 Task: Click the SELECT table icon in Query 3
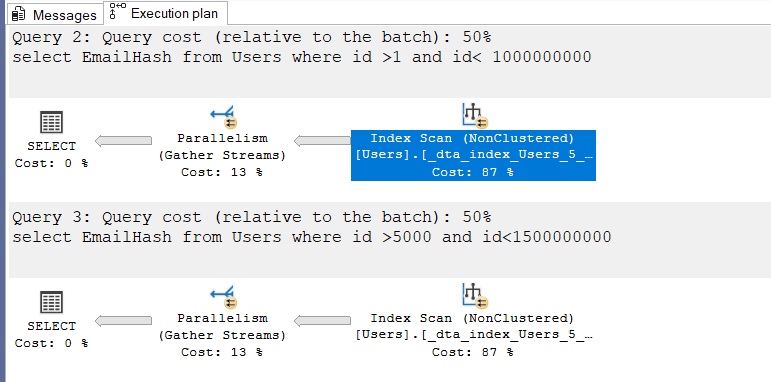52,302
